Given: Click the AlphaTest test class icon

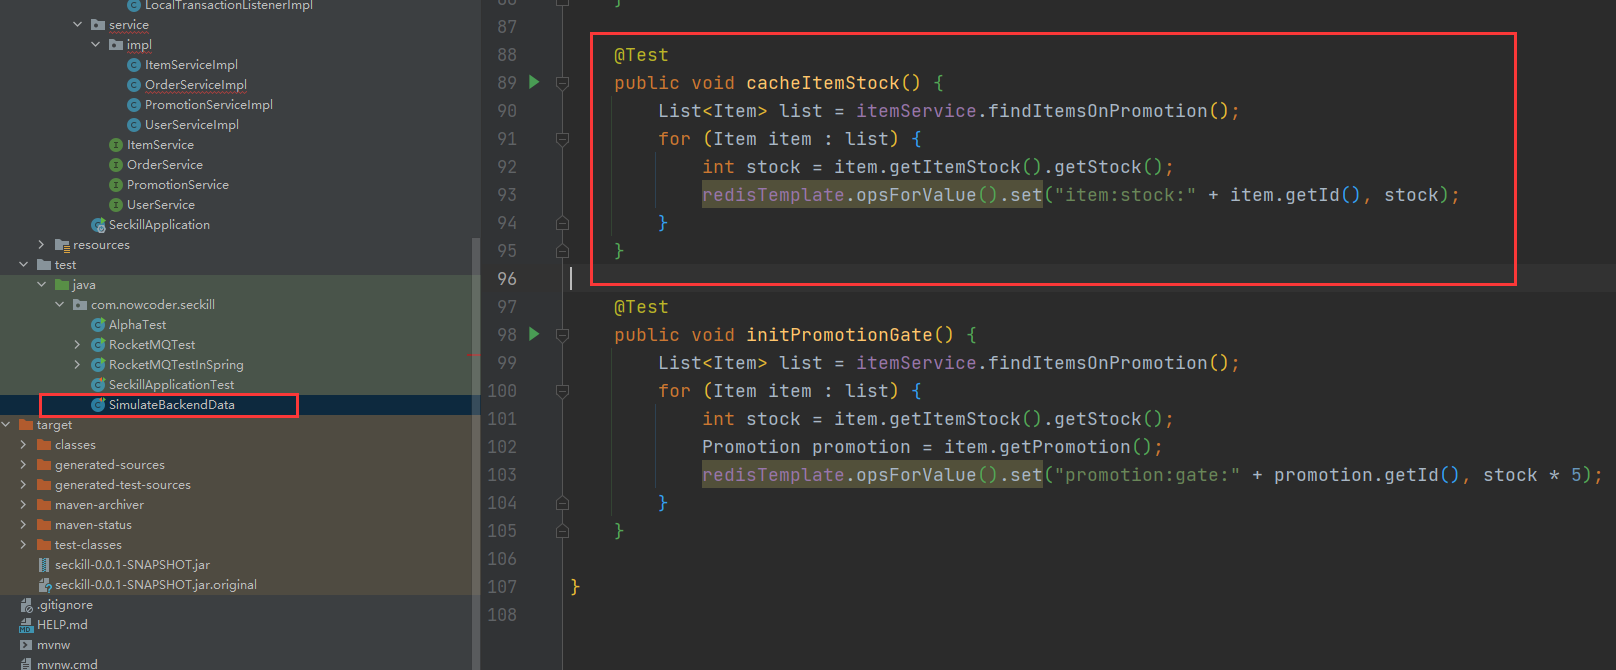Looking at the screenshot, I should click(98, 325).
